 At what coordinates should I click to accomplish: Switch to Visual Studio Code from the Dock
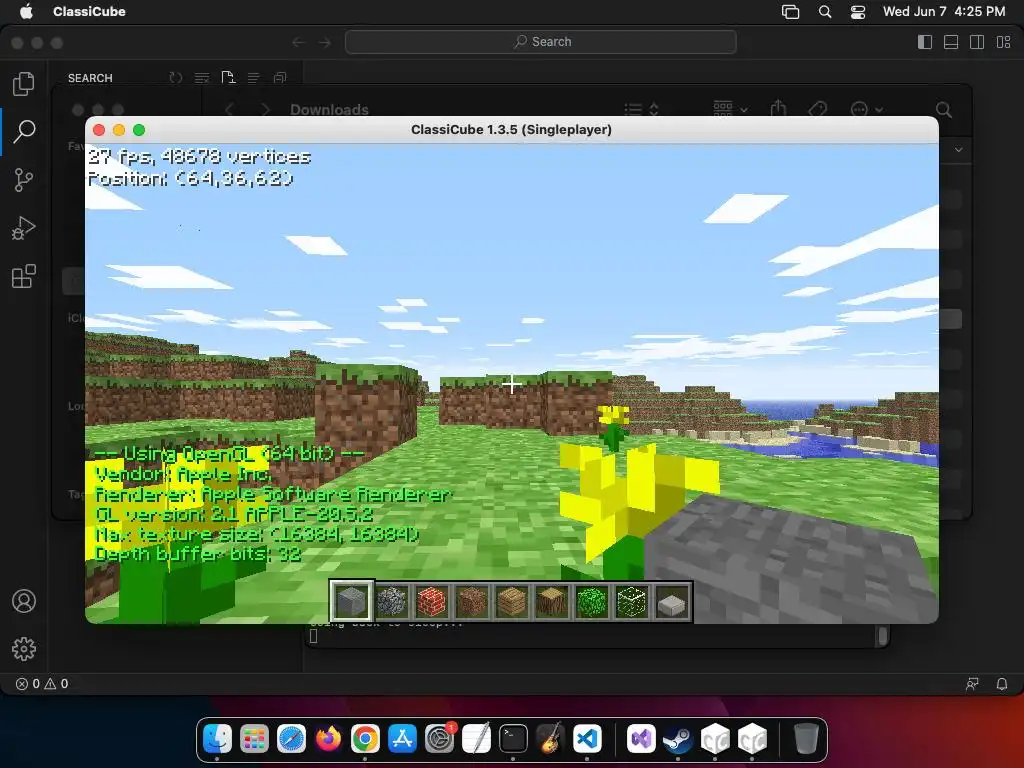click(x=587, y=739)
